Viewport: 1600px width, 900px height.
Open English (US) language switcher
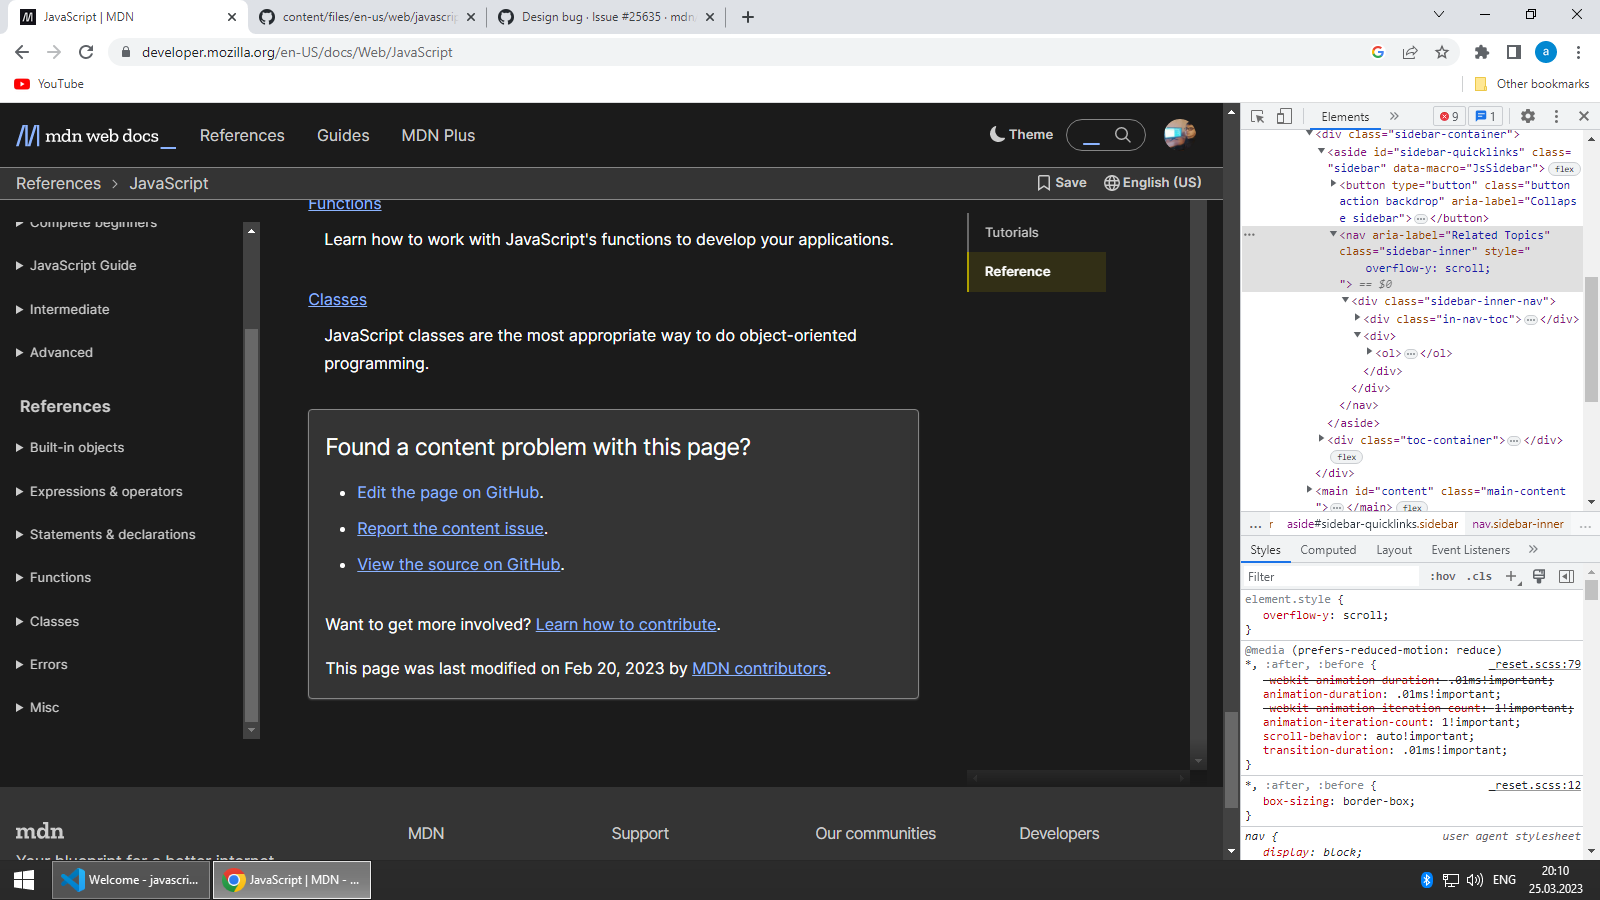pyautogui.click(x=1152, y=182)
